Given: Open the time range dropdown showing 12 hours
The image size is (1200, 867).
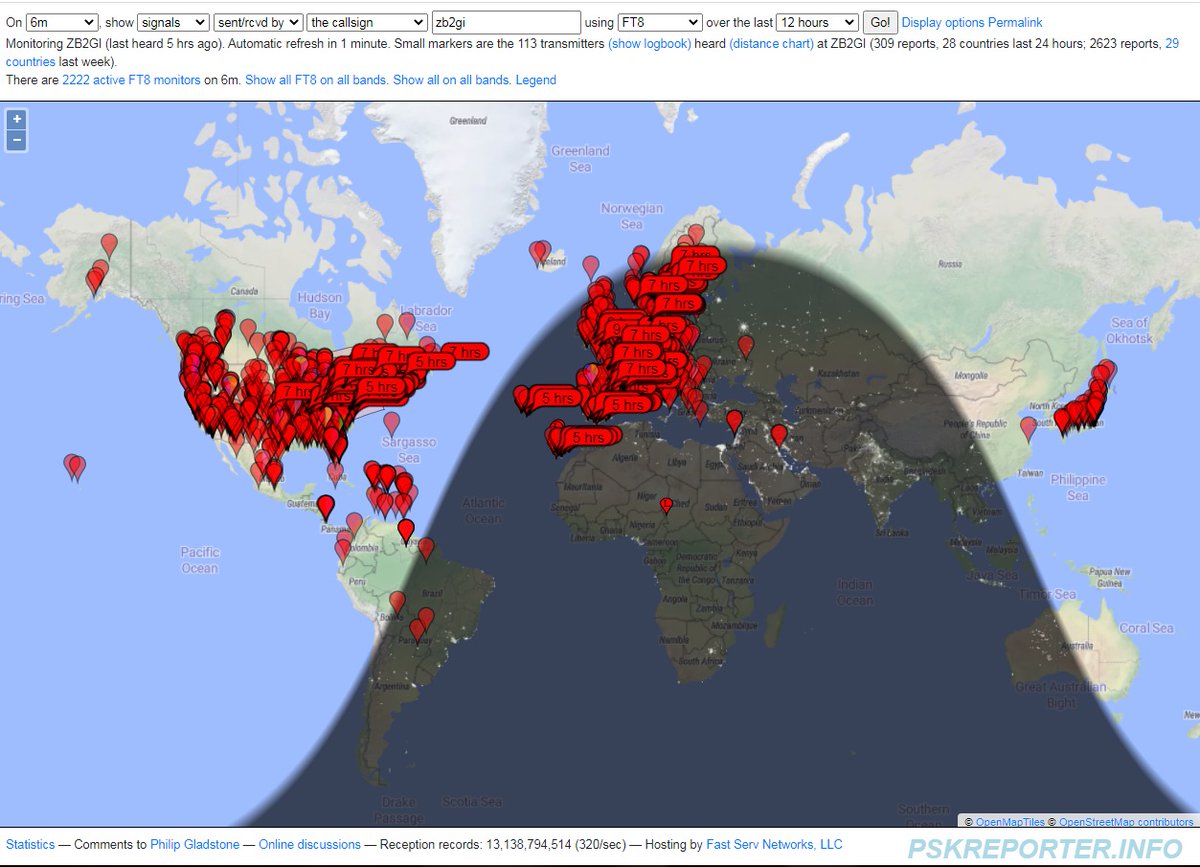Looking at the screenshot, I should point(818,22).
